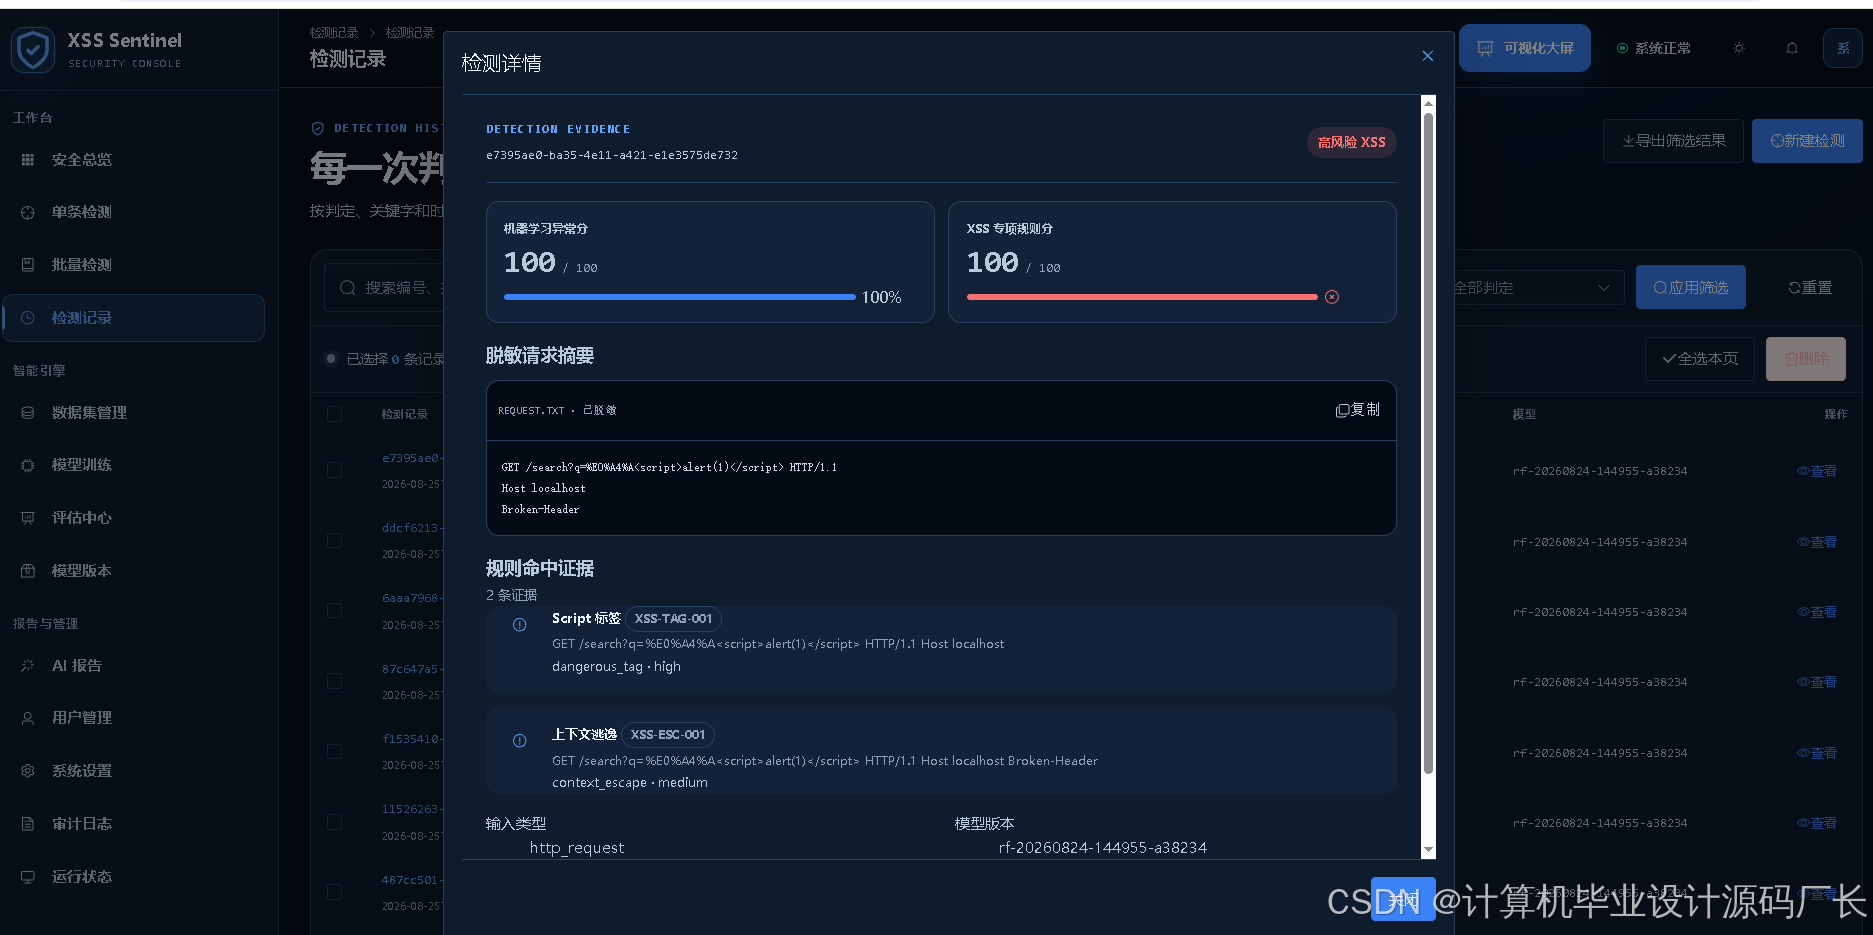The height and width of the screenshot is (935, 1873).
Task: Open 查看 link in the e7395ae0 row
Action: (x=1816, y=471)
